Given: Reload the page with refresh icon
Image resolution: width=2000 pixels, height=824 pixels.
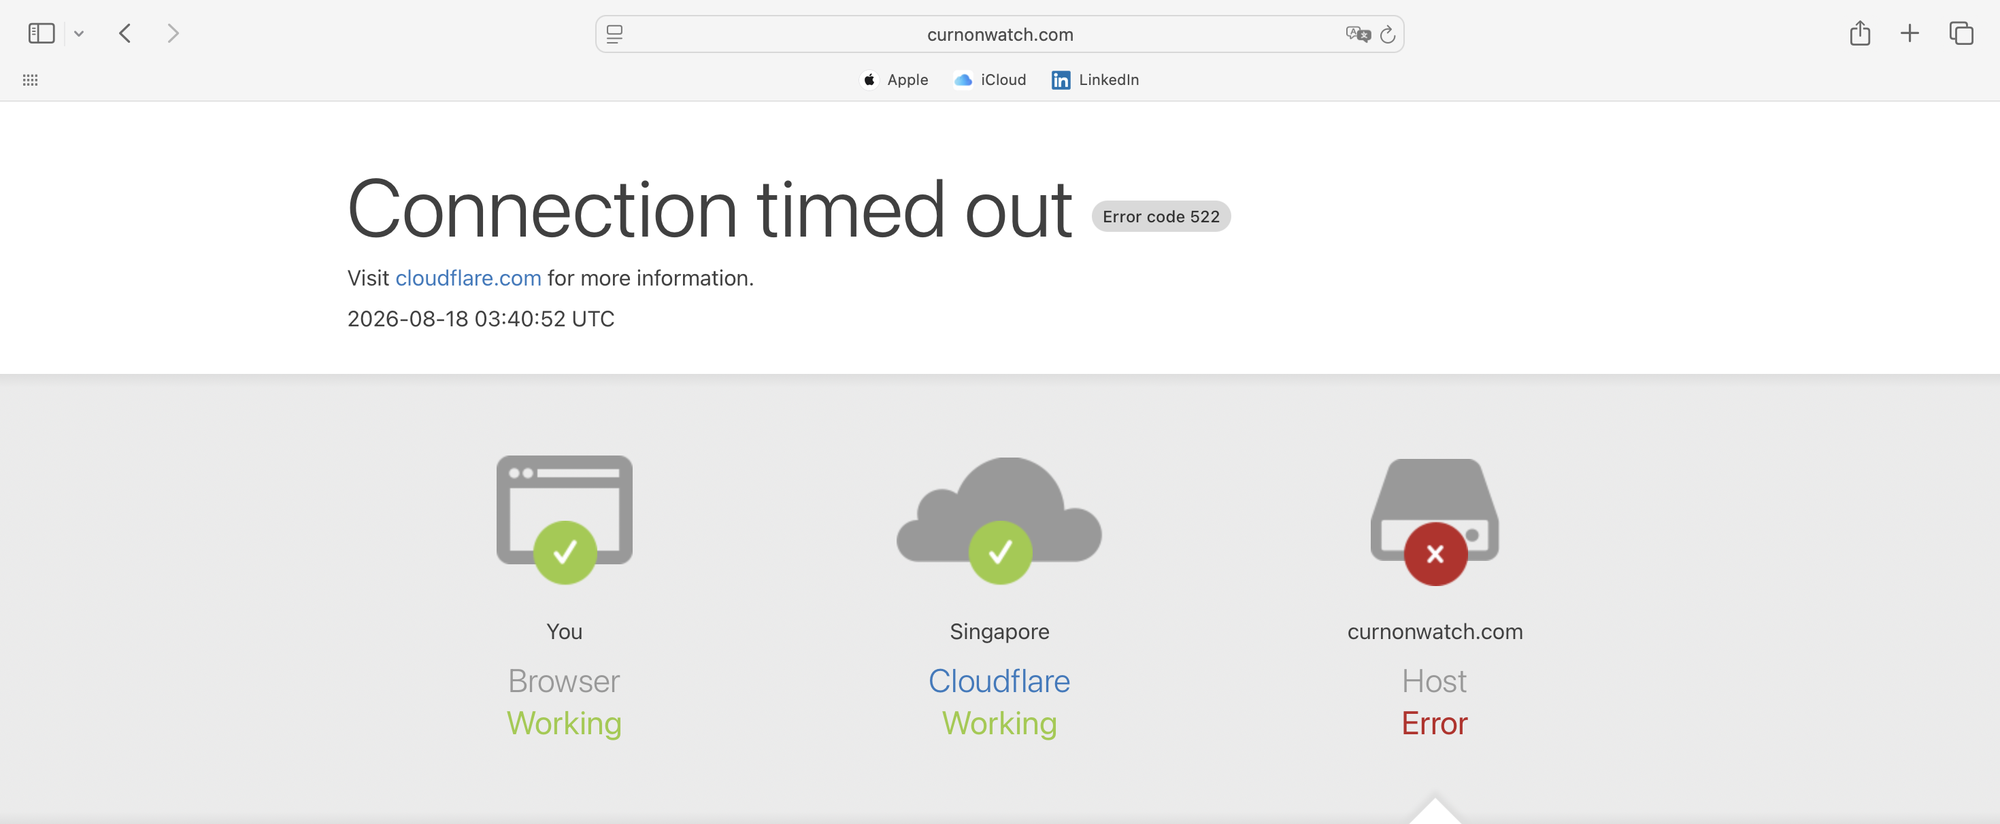Looking at the screenshot, I should [1388, 34].
